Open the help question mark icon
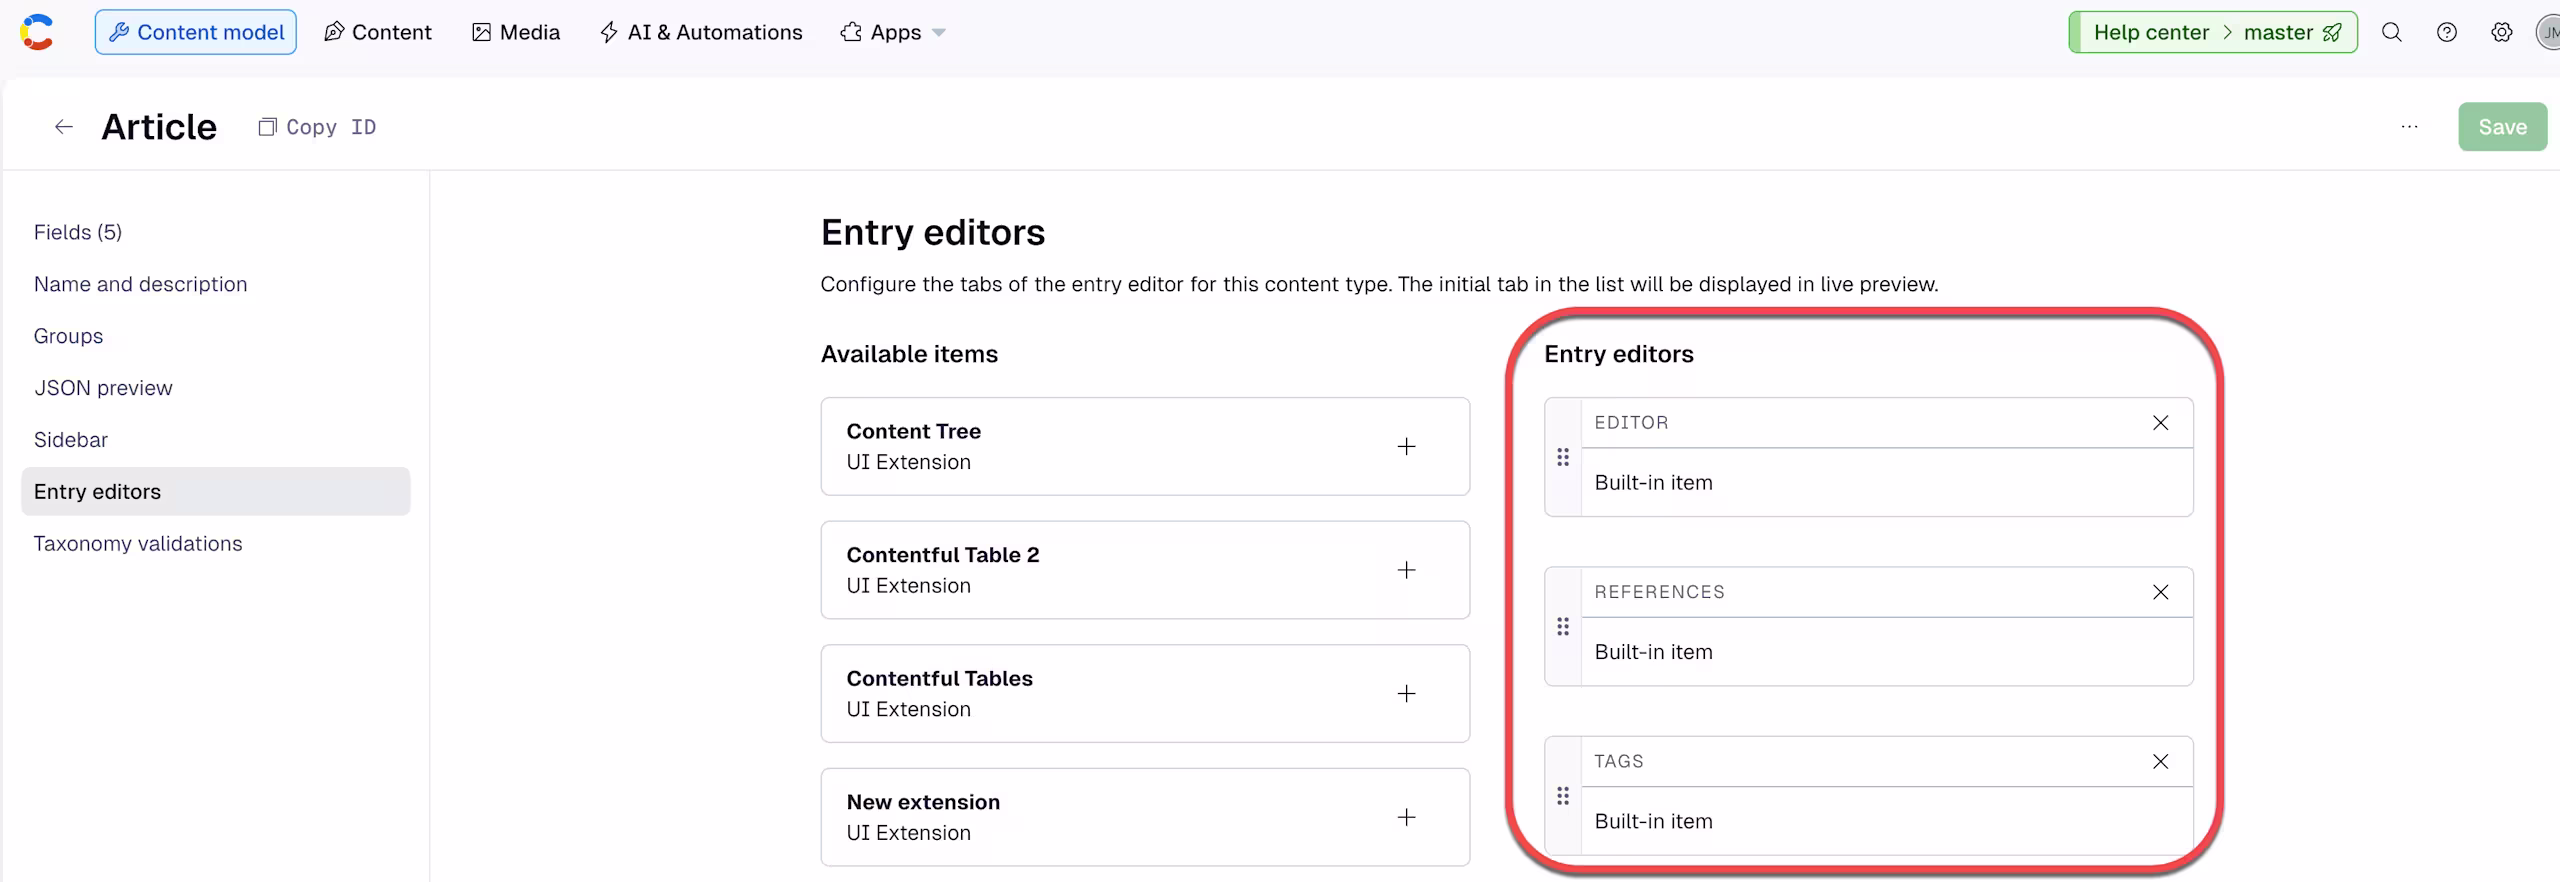Viewport: 2560px width, 882px height. (2447, 32)
